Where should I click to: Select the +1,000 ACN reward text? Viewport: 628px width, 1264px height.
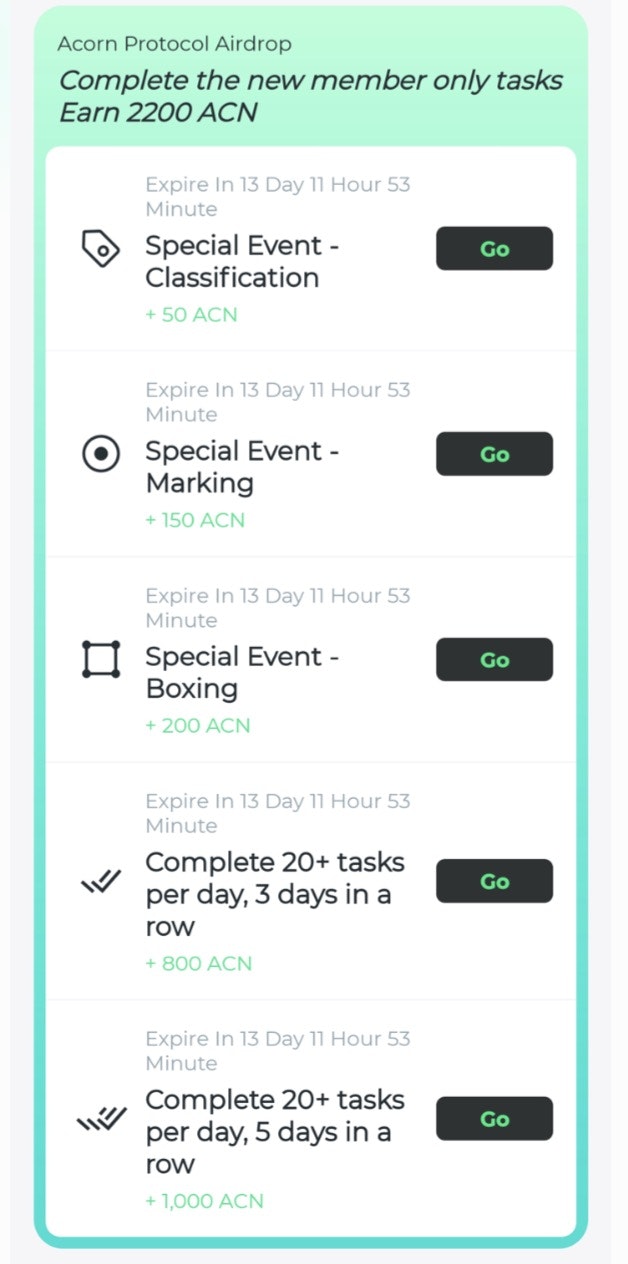(x=205, y=1201)
